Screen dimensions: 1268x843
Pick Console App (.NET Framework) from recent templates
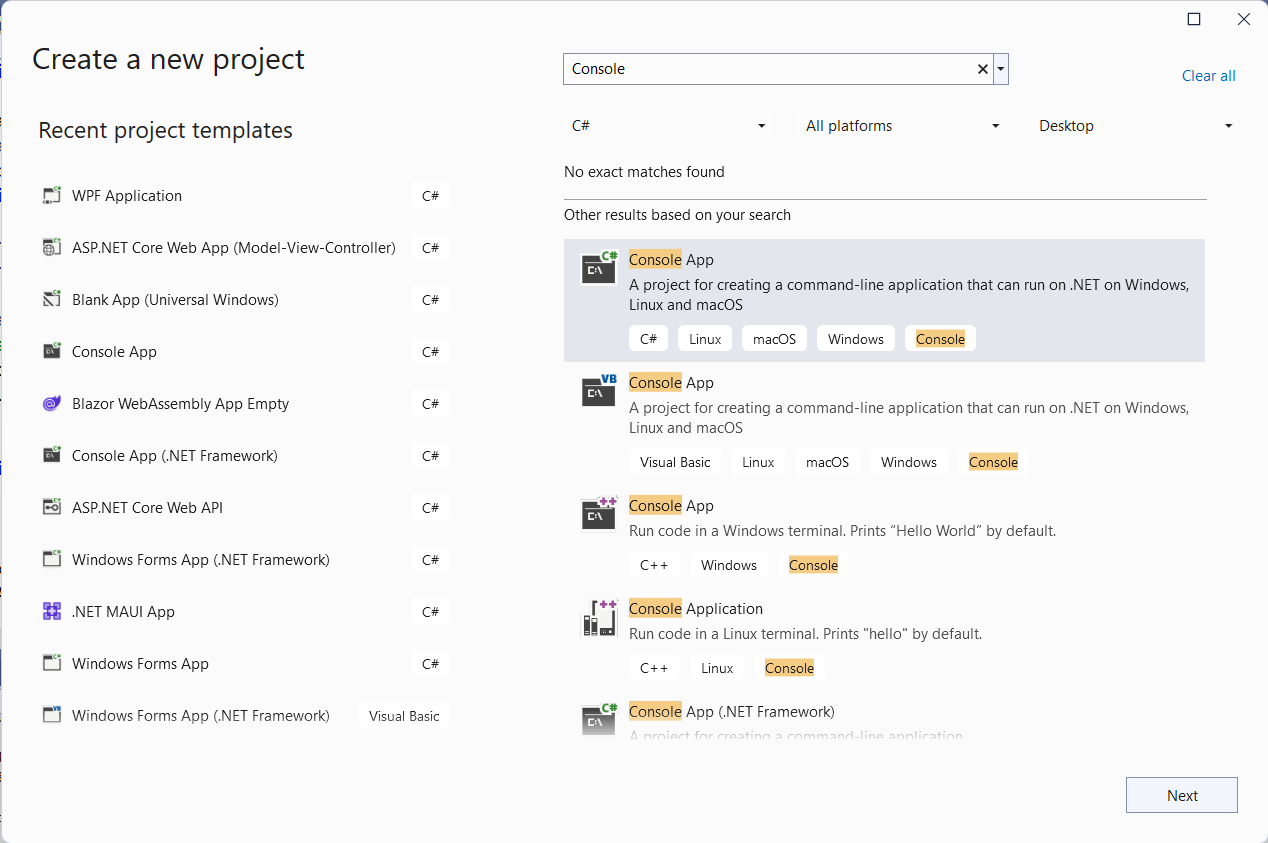click(x=175, y=456)
